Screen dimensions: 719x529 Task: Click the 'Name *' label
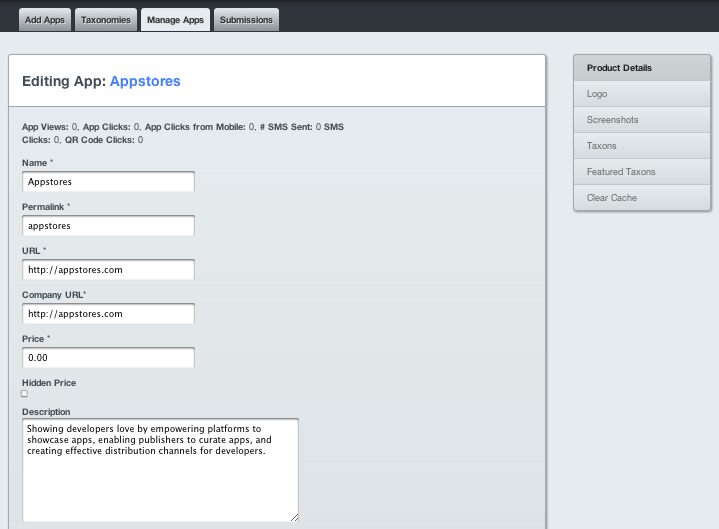[38, 163]
